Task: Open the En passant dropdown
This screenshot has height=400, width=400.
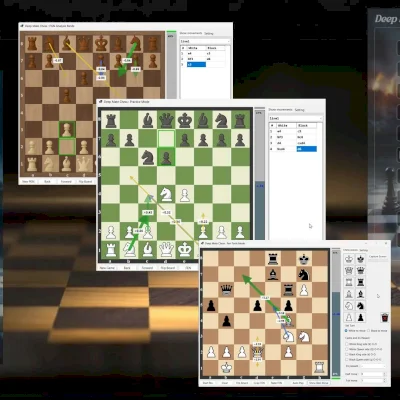Action: tap(373, 366)
